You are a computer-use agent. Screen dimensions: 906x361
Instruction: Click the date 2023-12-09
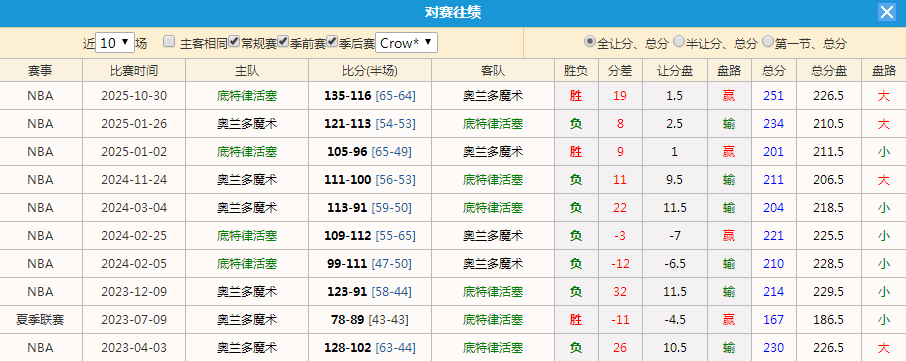[x=134, y=292]
